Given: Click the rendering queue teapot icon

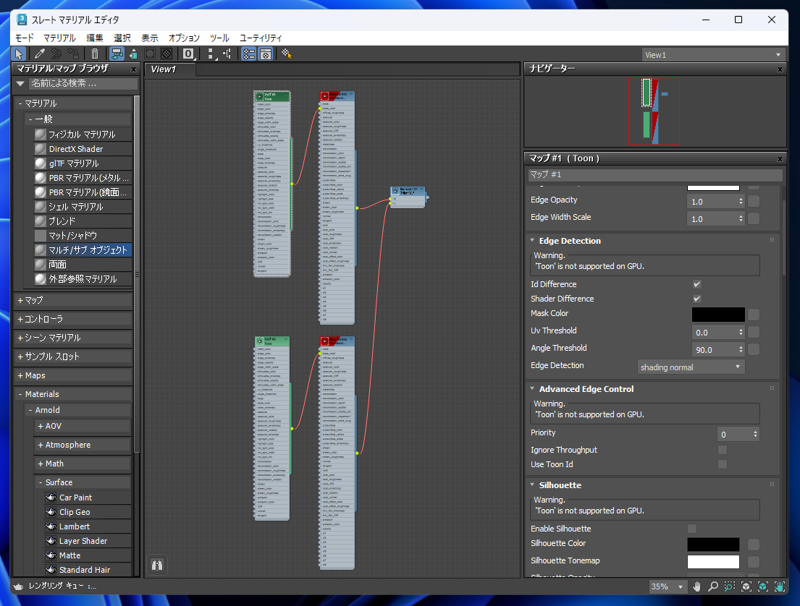Looking at the screenshot, I should (x=18, y=587).
